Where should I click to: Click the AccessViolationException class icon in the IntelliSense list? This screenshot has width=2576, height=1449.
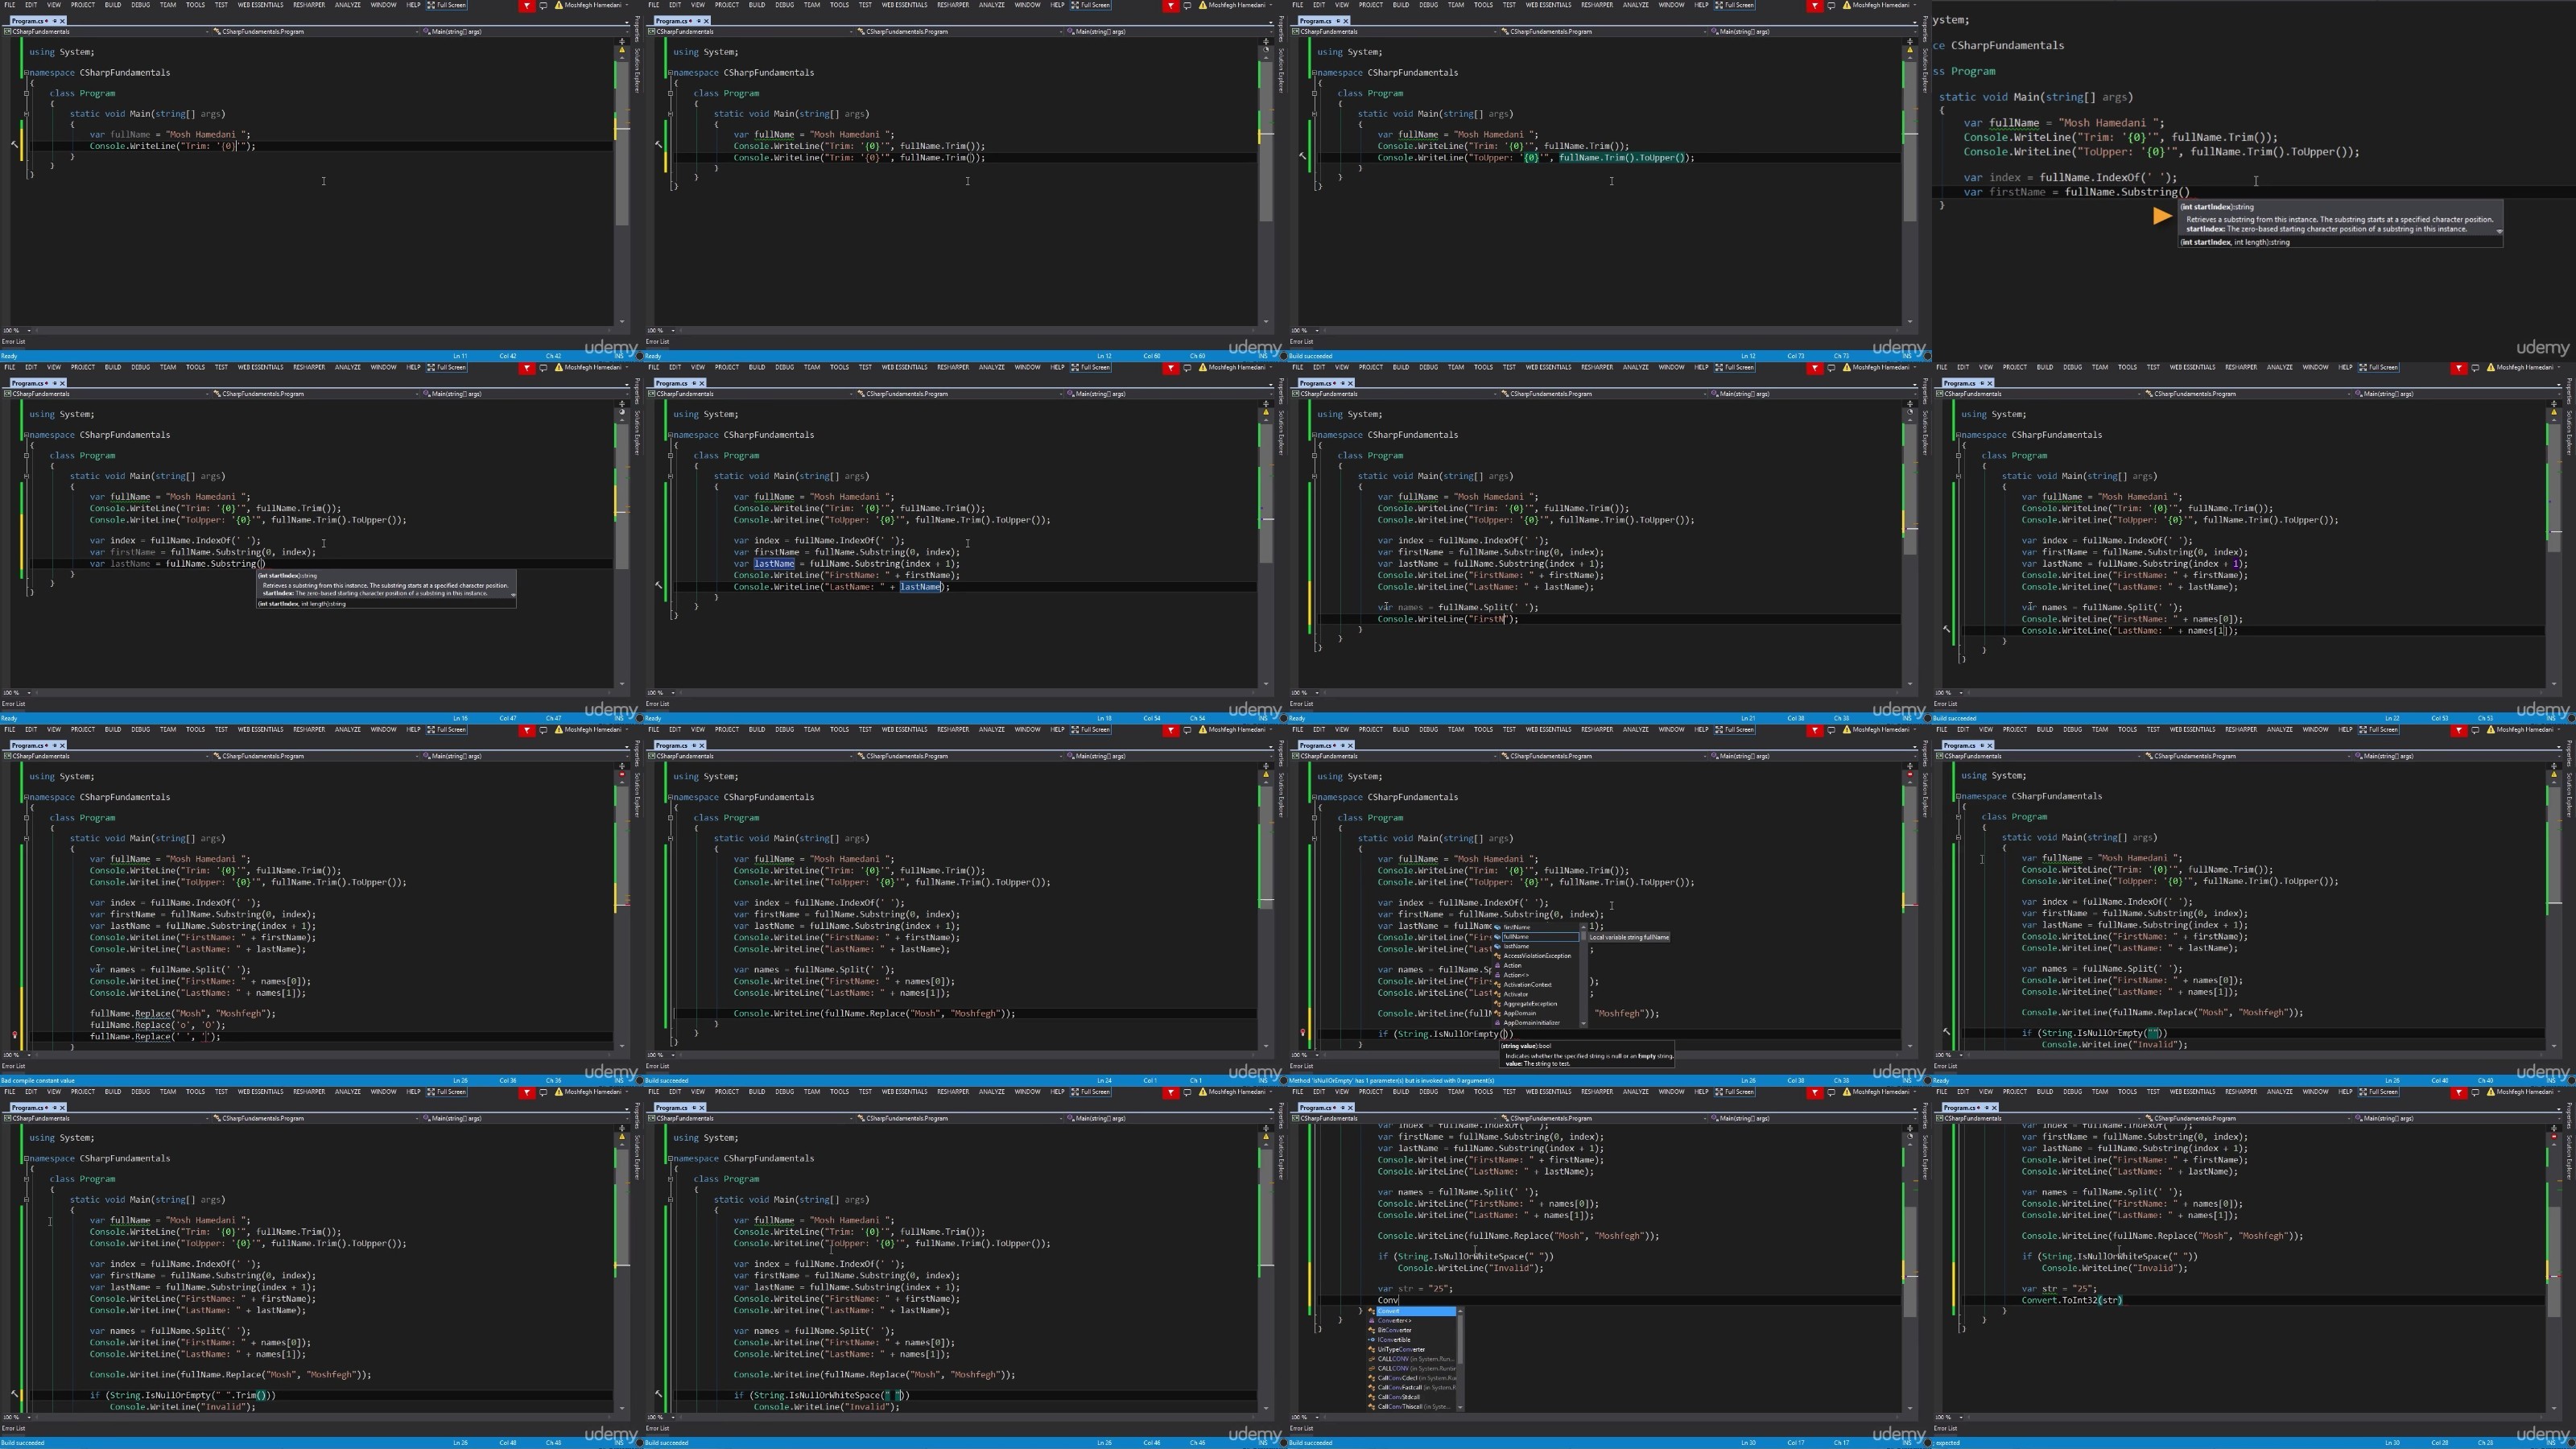click(1498, 956)
